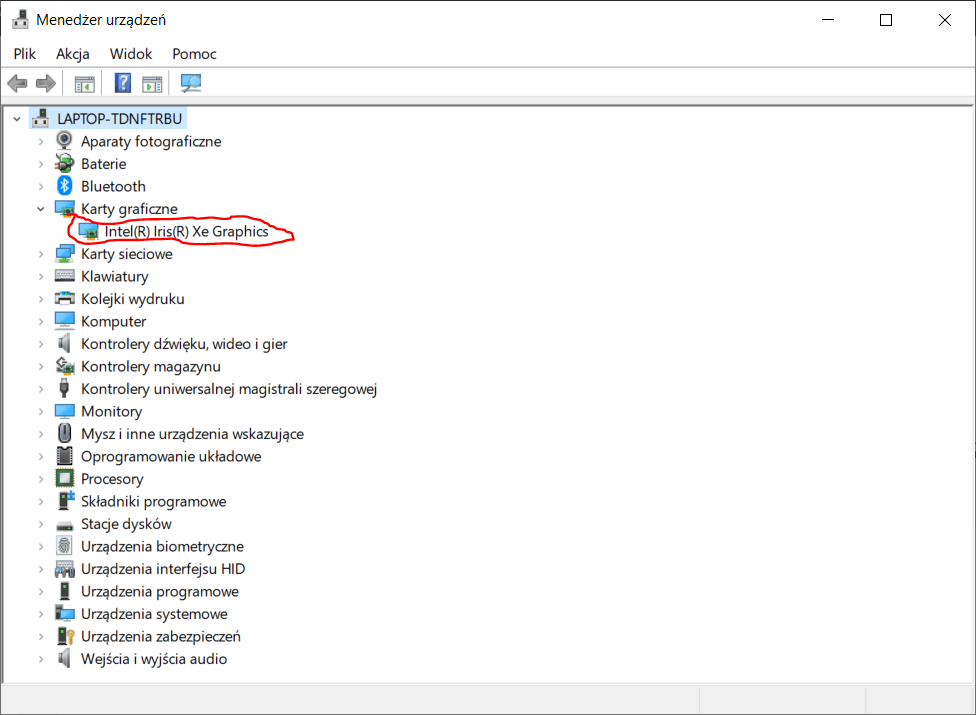This screenshot has width=976, height=715.
Task: Select the Kontrolery uniwersalnej magistrali szeregowej row
Action: 228,389
